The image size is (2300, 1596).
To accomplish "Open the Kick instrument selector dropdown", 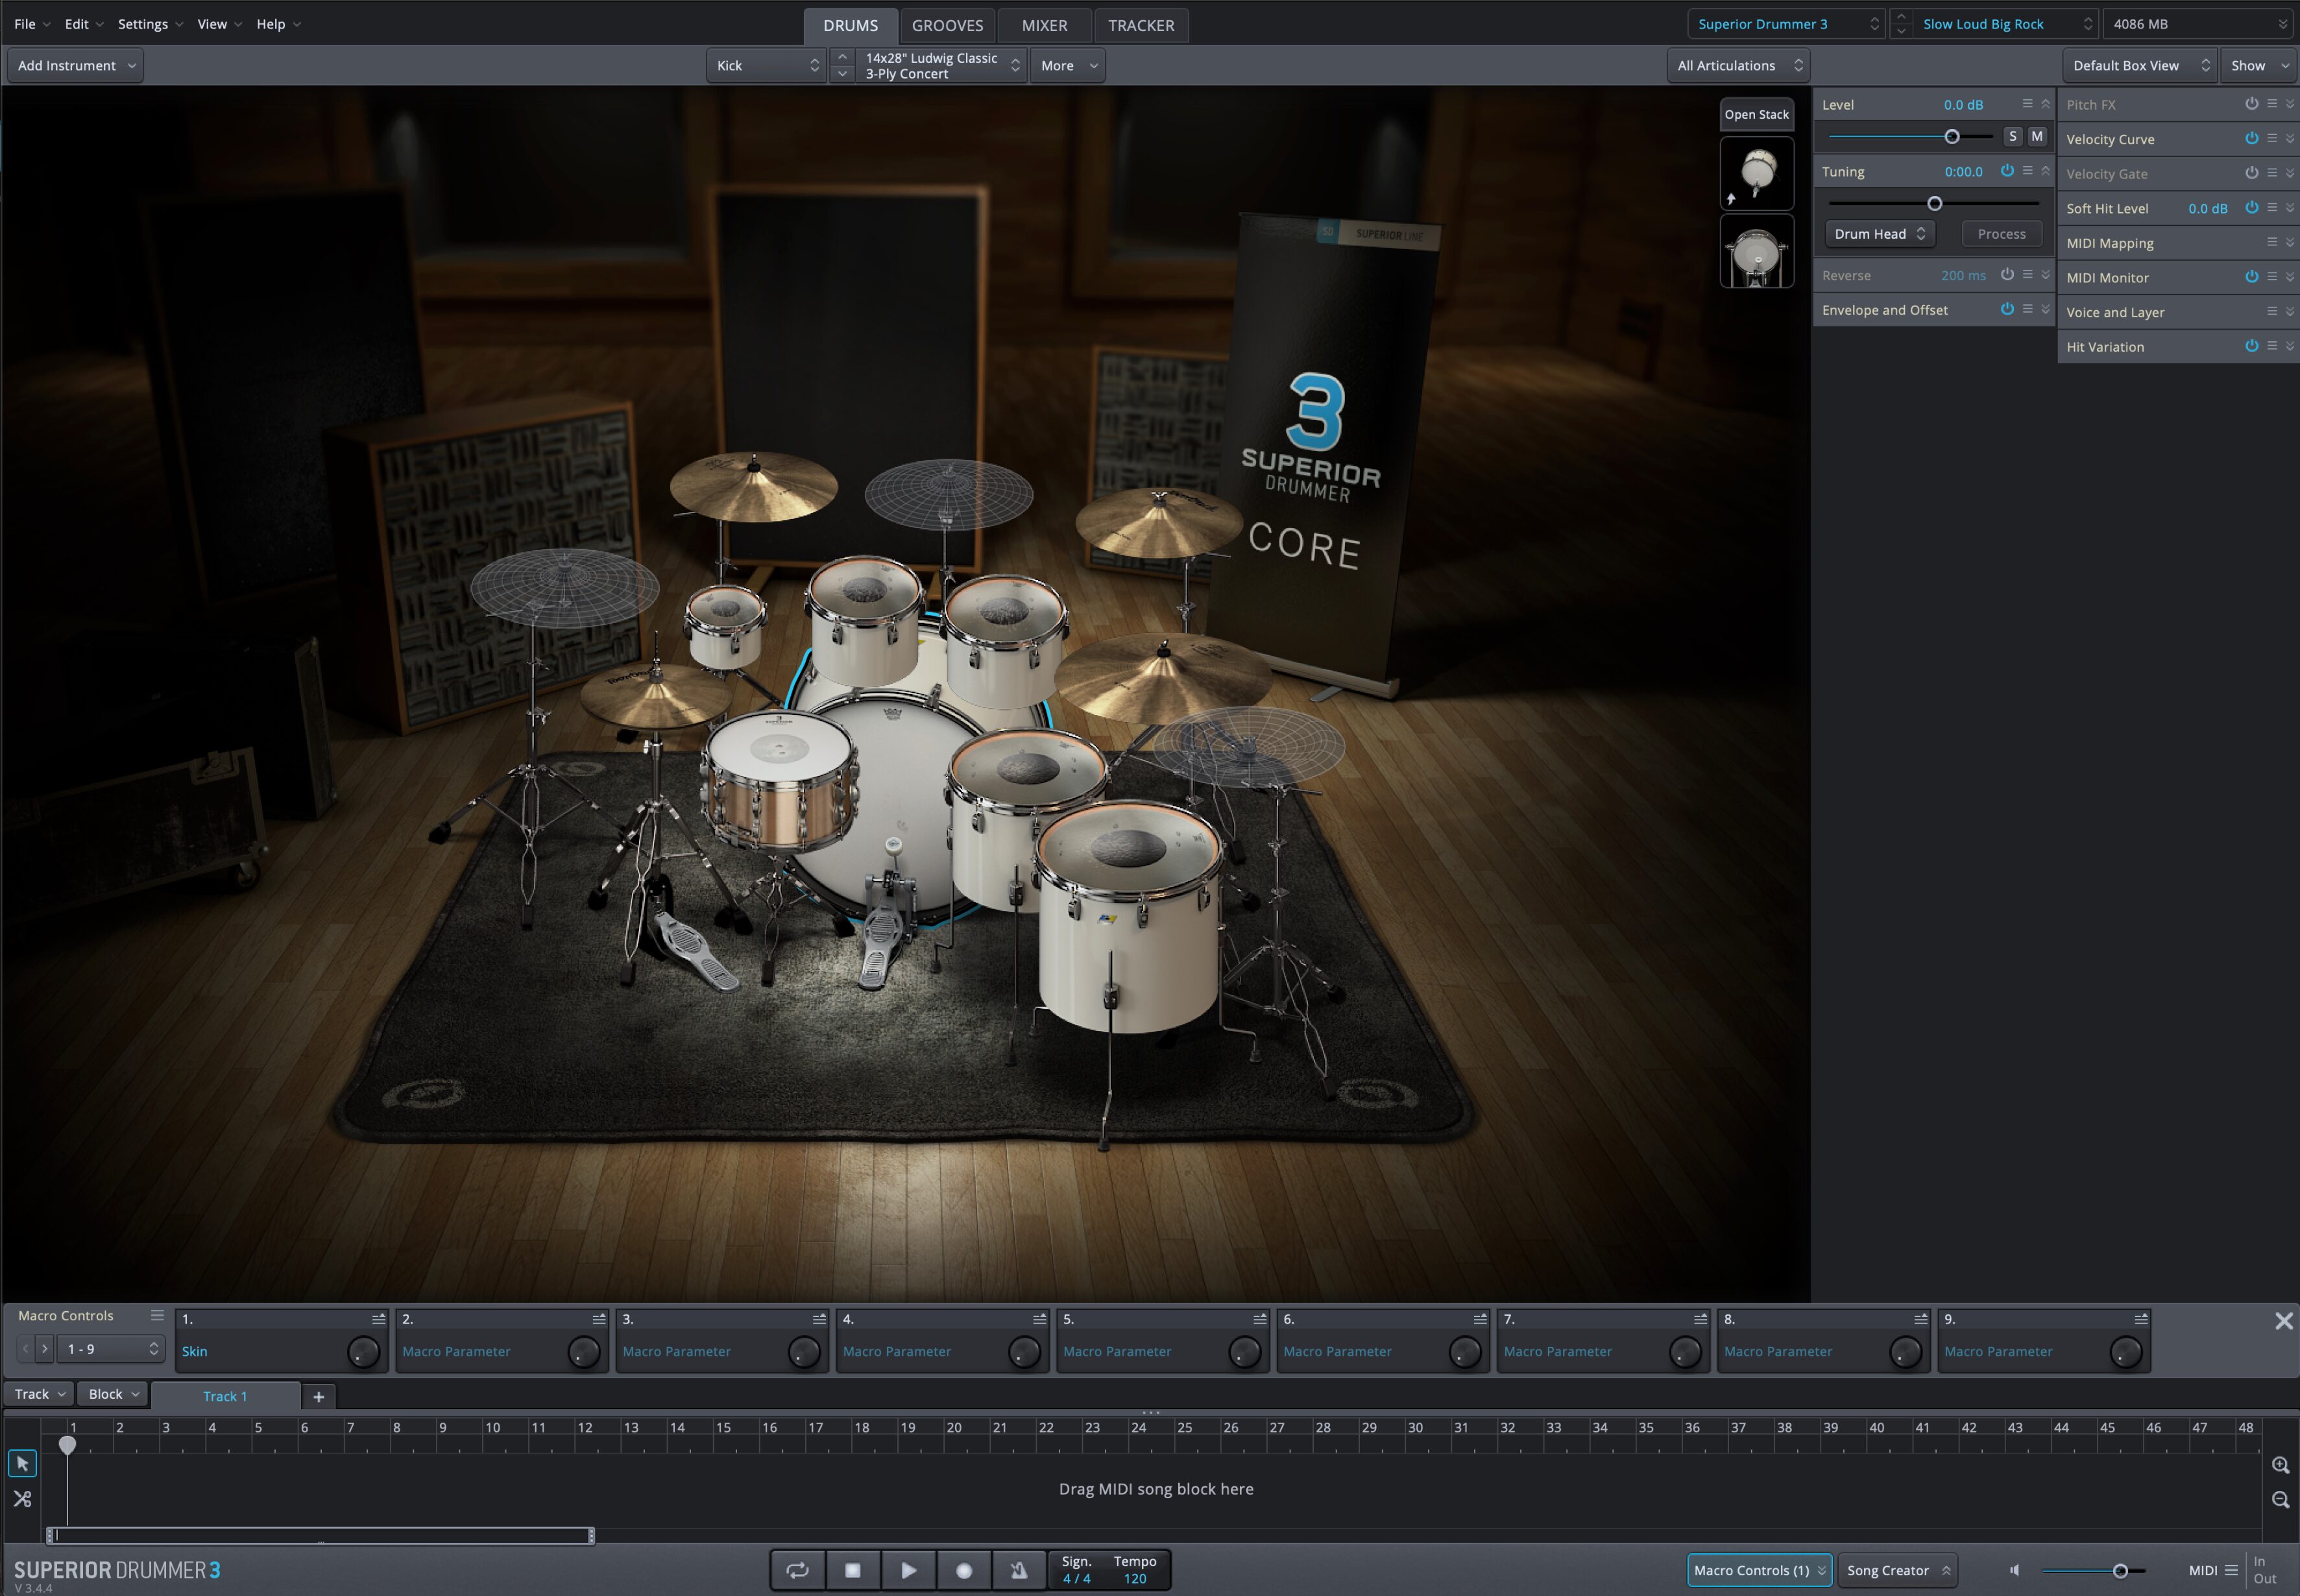I will 766,65.
